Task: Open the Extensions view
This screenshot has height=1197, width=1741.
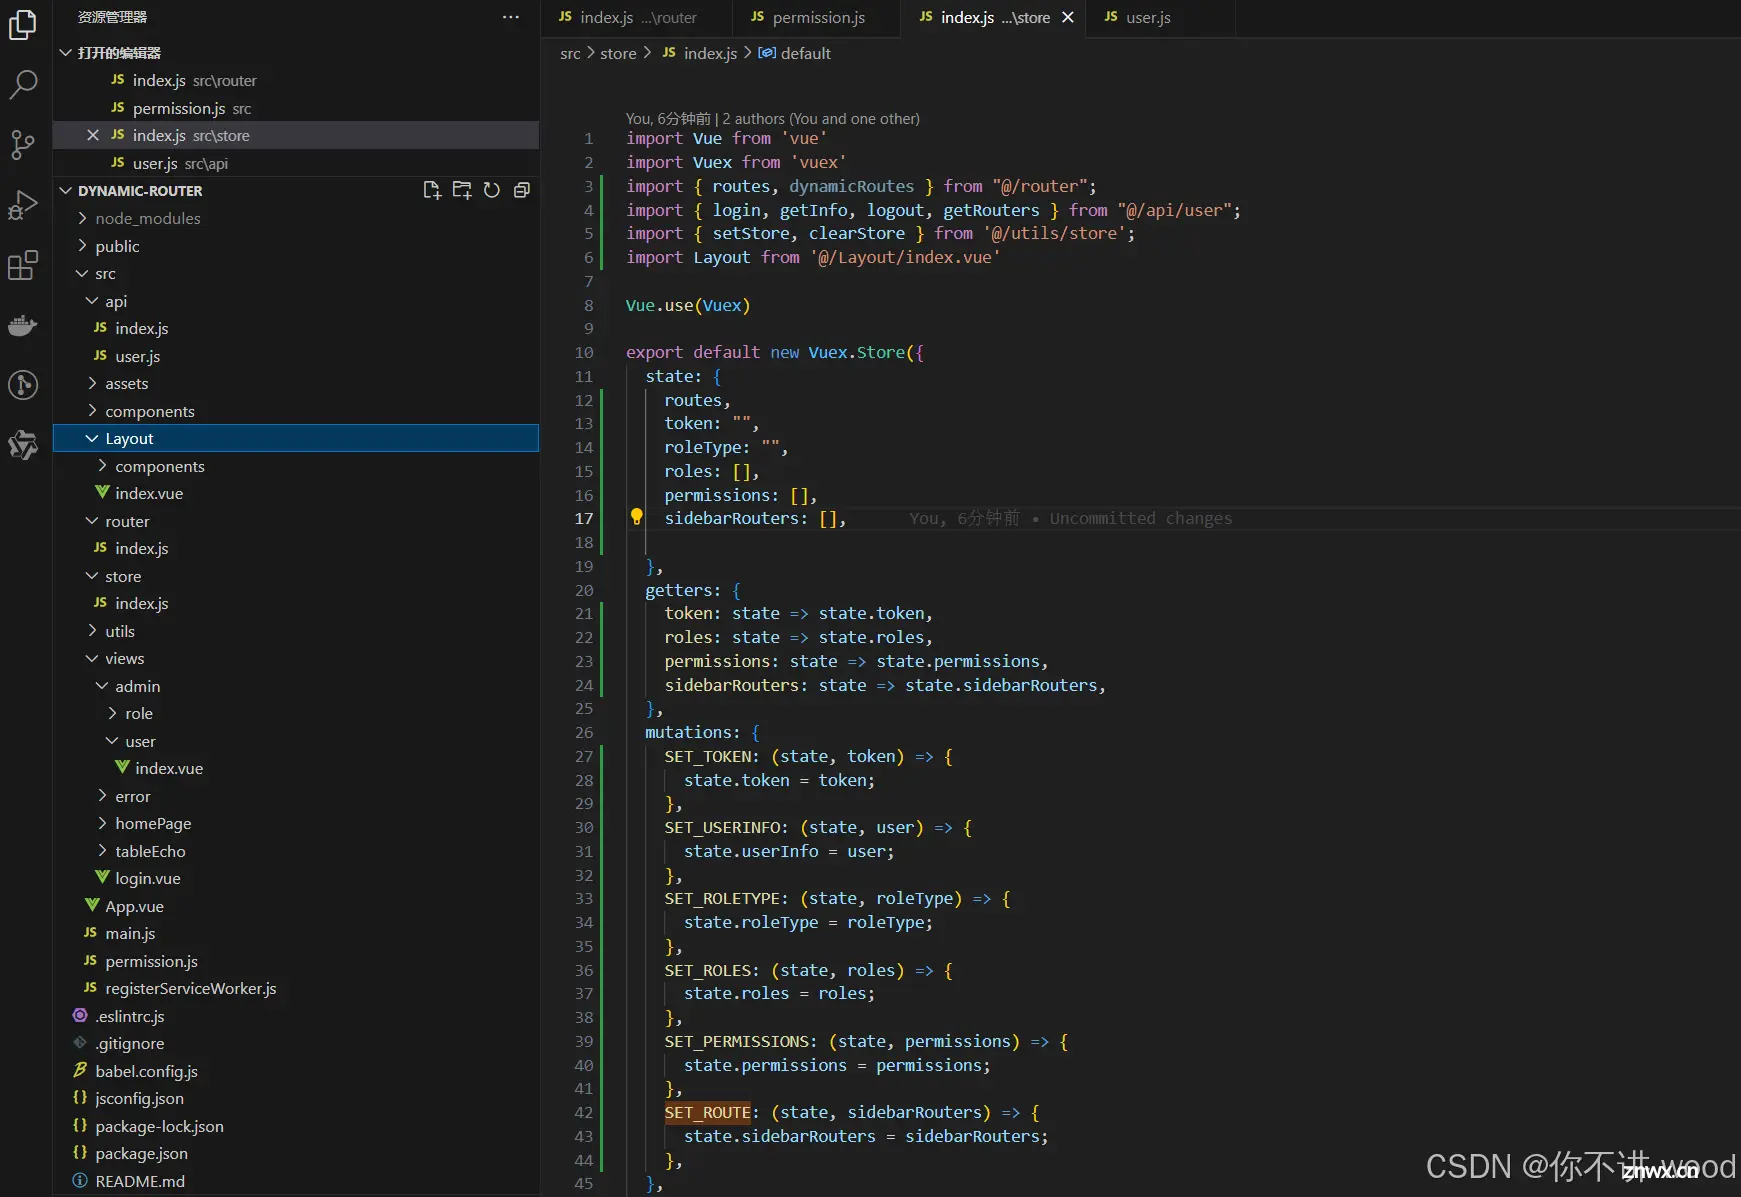Action: [23, 265]
